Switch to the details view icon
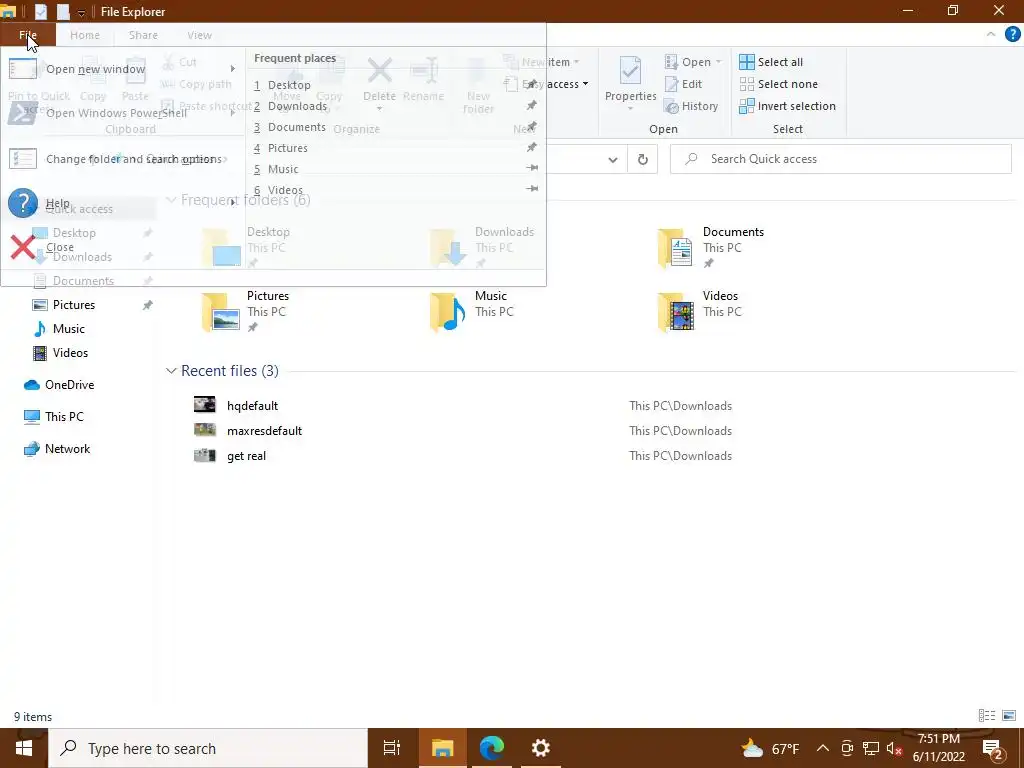 click(x=987, y=716)
